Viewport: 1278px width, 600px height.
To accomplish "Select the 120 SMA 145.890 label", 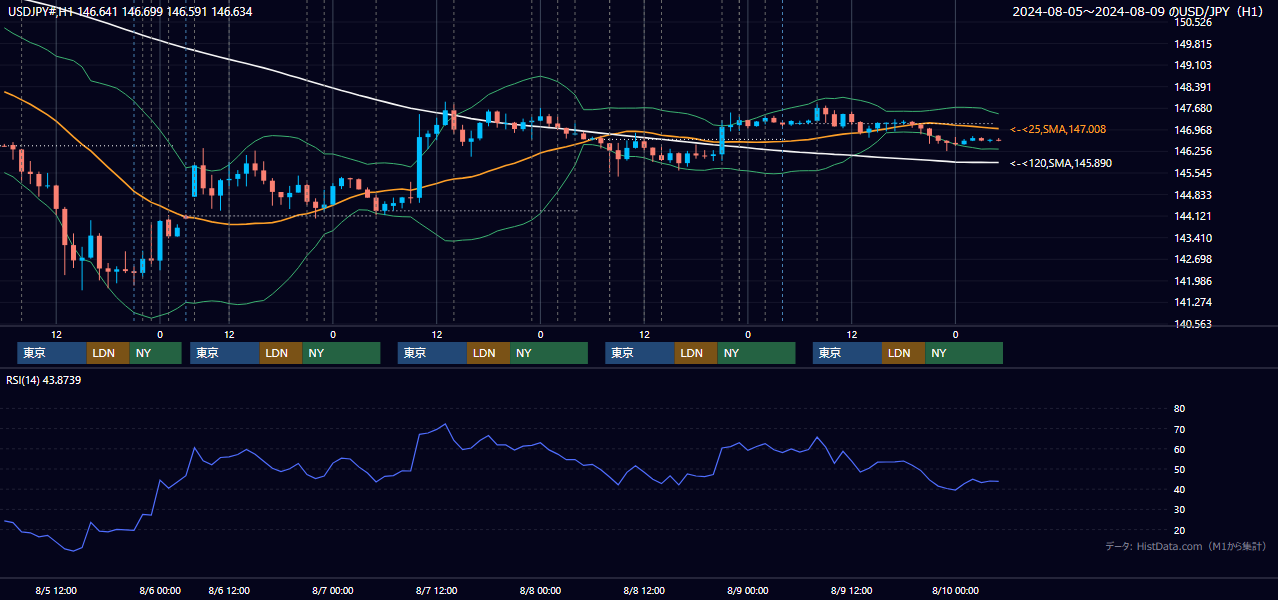I will [x=1061, y=163].
